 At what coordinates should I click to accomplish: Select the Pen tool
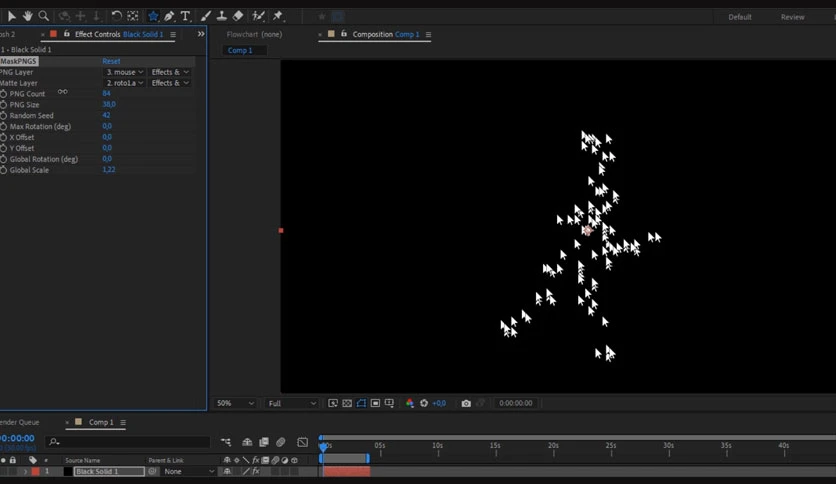169,16
